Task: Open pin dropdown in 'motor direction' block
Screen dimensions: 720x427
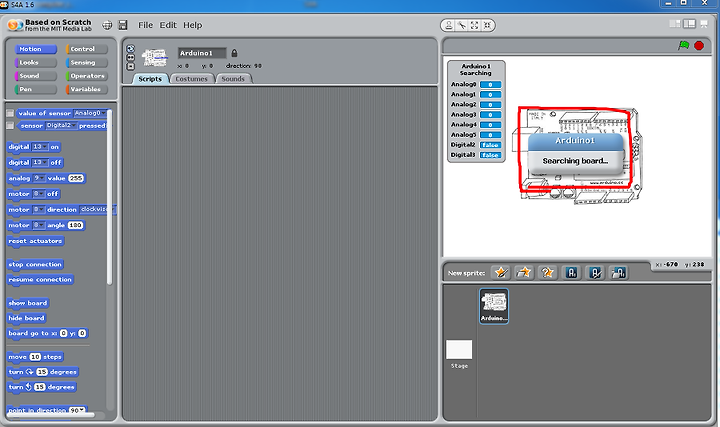Action: 39,209
